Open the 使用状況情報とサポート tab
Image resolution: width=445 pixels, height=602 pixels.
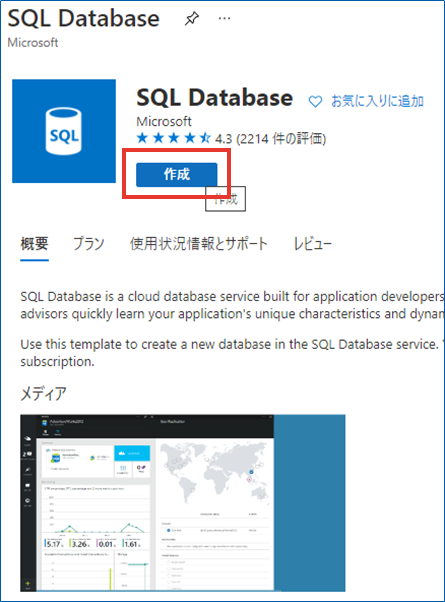[x=199, y=244]
